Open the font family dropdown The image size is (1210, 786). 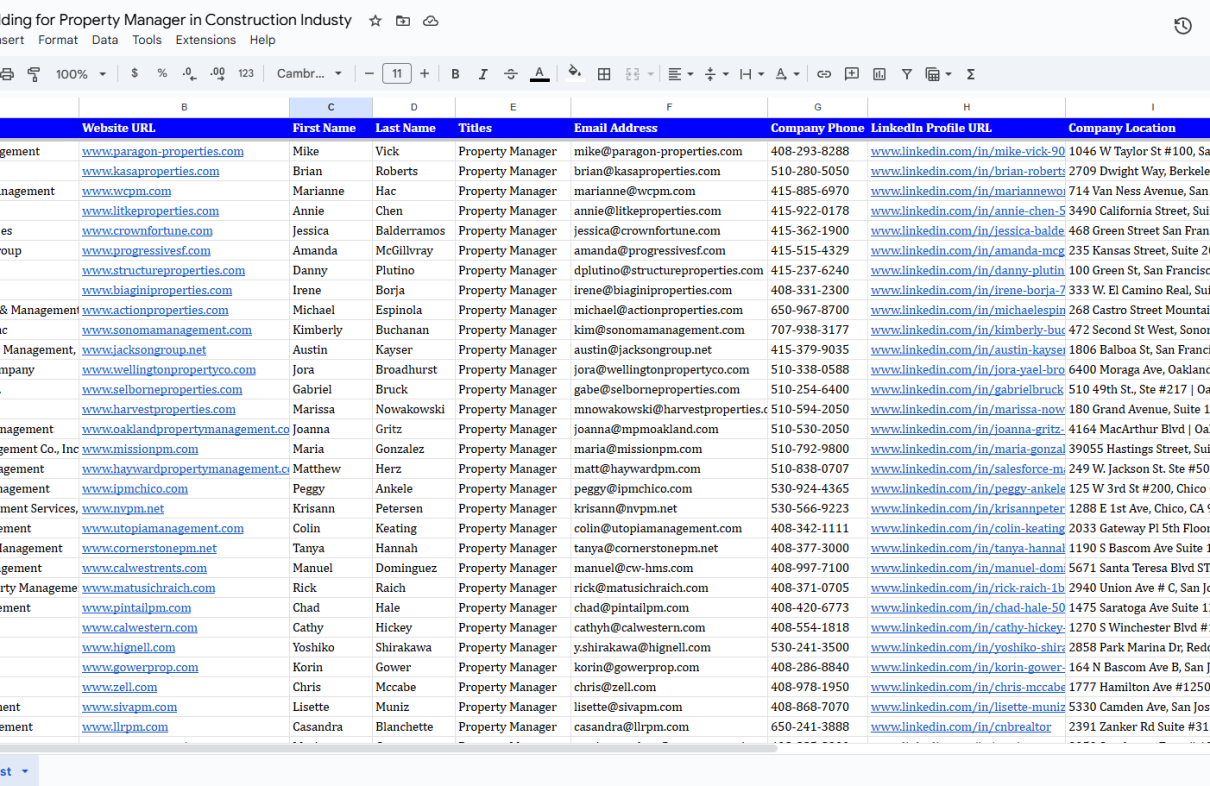pyautogui.click(x=310, y=74)
